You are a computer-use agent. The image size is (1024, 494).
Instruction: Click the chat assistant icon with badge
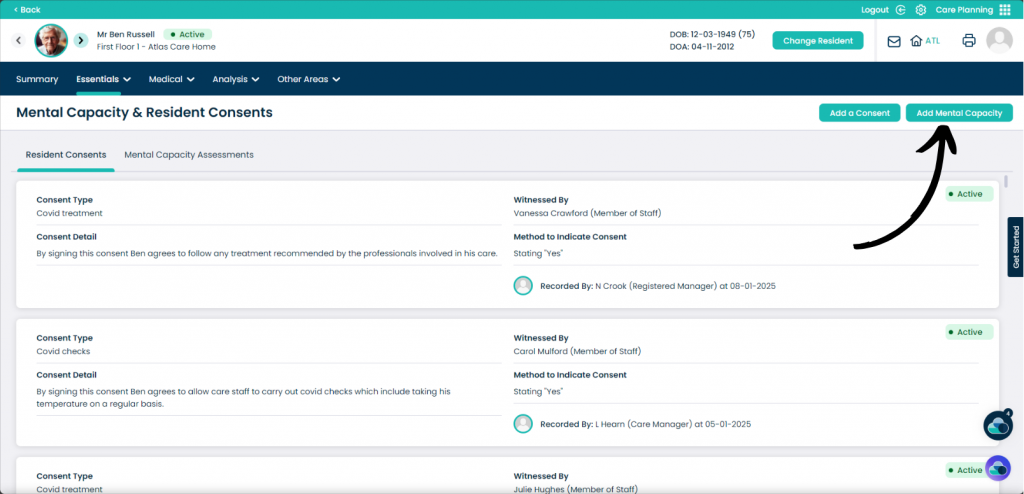998,425
